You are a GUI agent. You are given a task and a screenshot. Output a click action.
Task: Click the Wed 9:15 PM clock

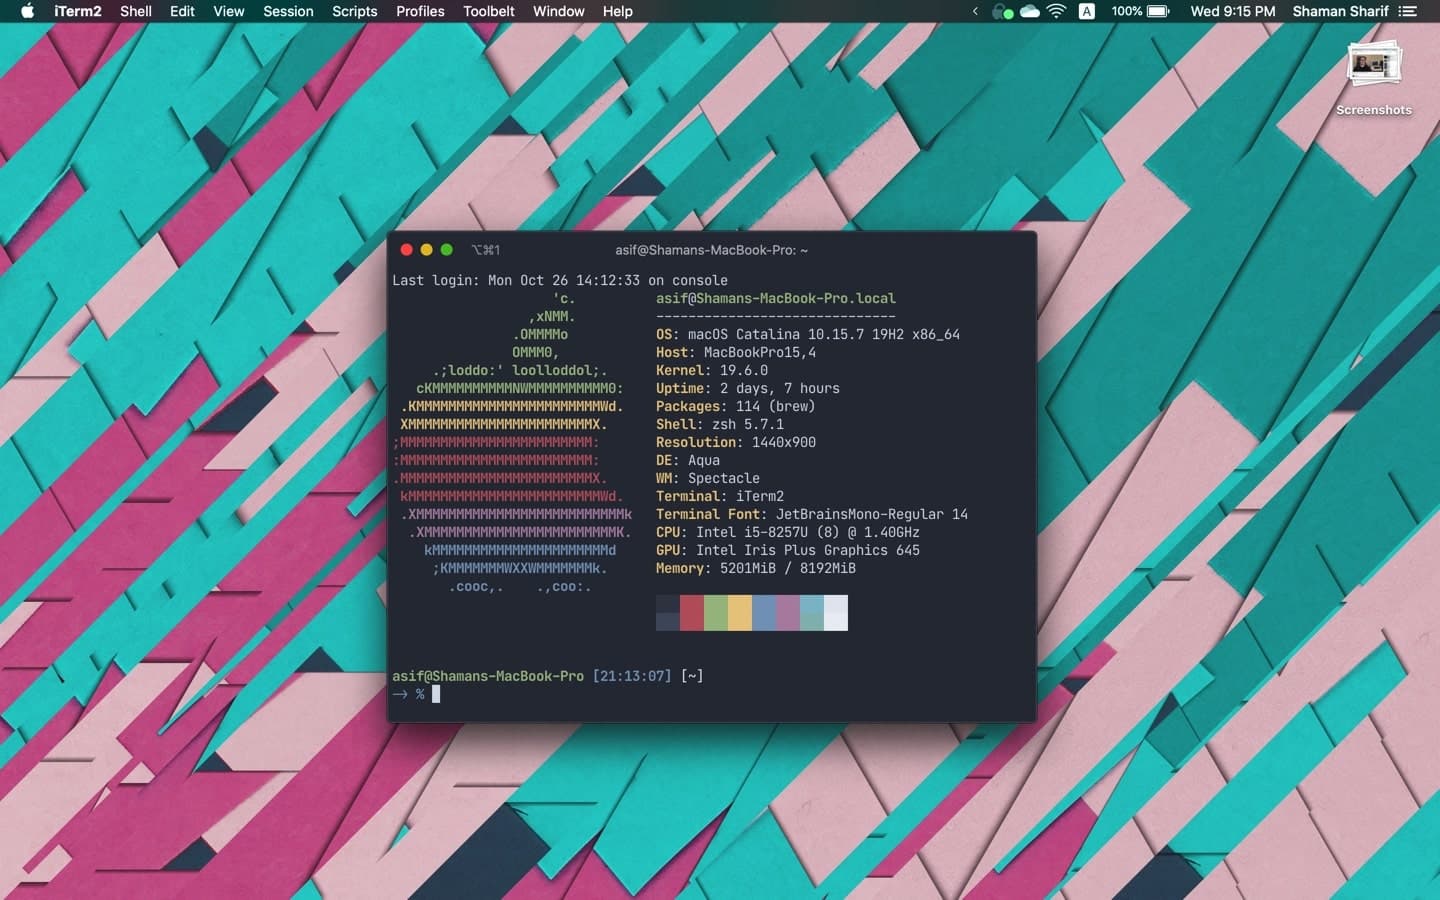tap(1232, 11)
